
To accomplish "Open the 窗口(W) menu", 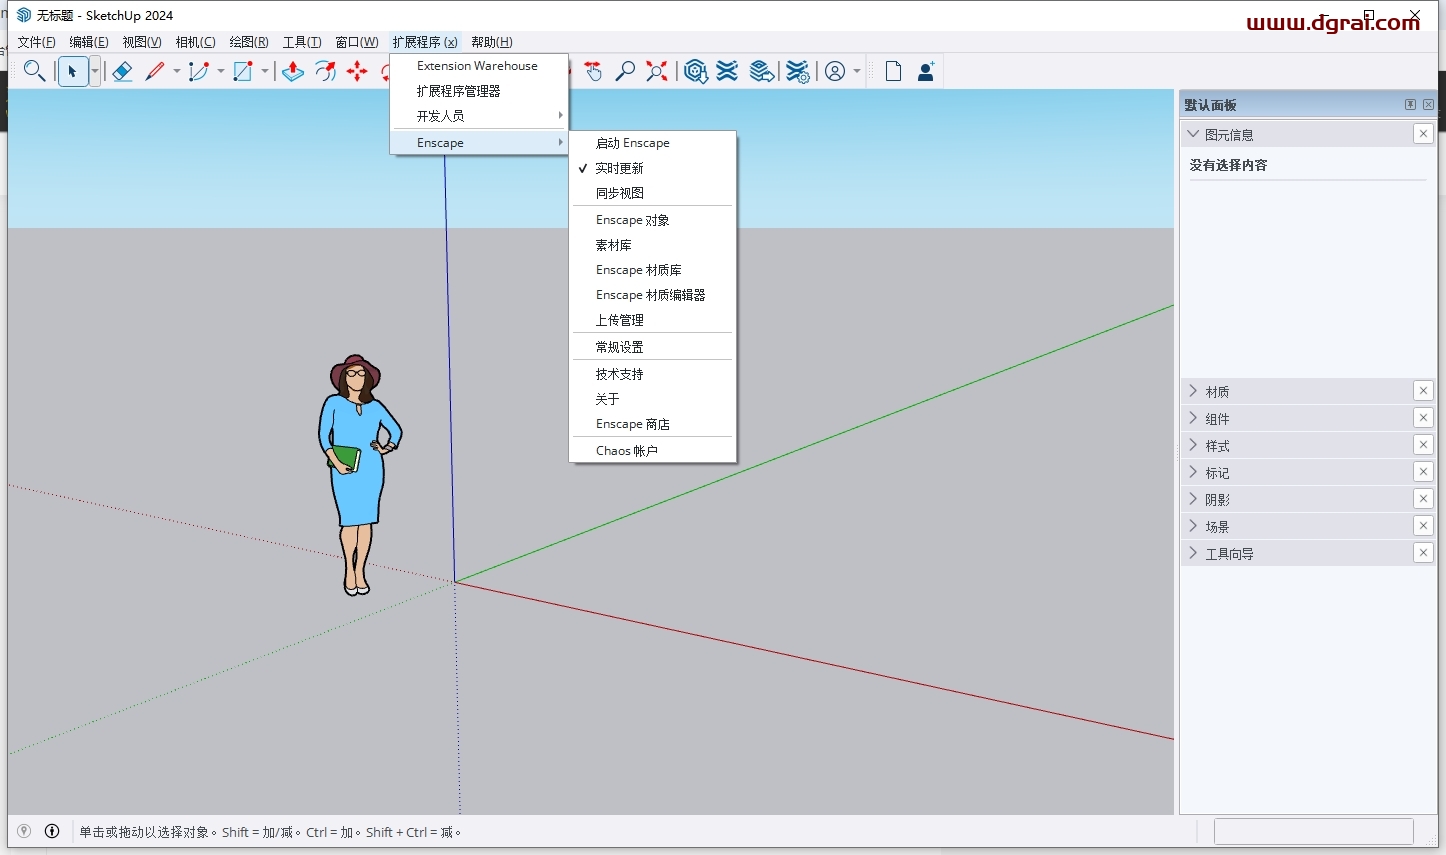I will 357,42.
